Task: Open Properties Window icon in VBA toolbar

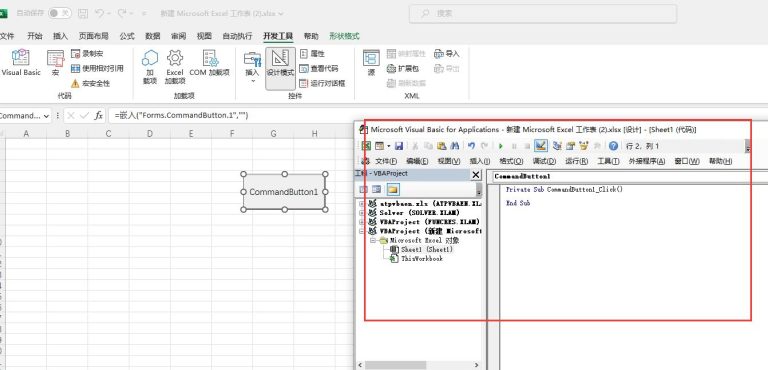Action: click(x=570, y=146)
